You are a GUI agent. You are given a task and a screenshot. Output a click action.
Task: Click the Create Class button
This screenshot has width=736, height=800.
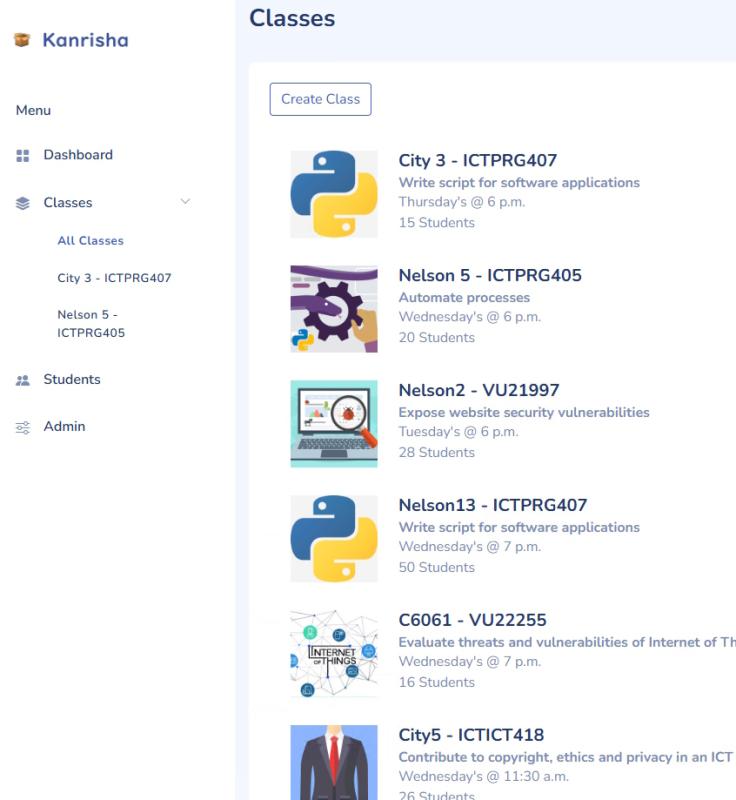click(320, 99)
